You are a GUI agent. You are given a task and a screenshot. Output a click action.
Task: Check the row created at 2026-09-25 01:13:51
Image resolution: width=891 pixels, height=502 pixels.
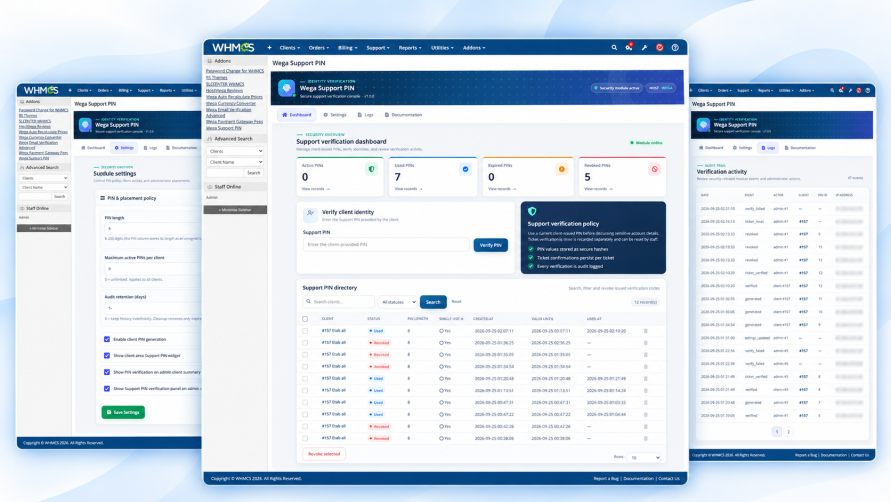[305, 391]
